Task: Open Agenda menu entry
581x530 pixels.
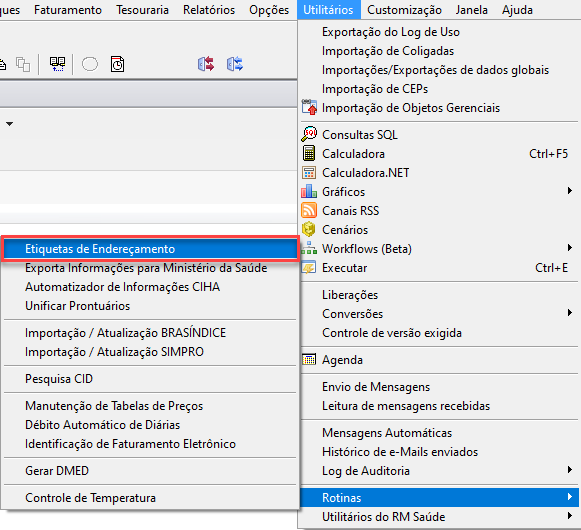Action: tap(439, 360)
